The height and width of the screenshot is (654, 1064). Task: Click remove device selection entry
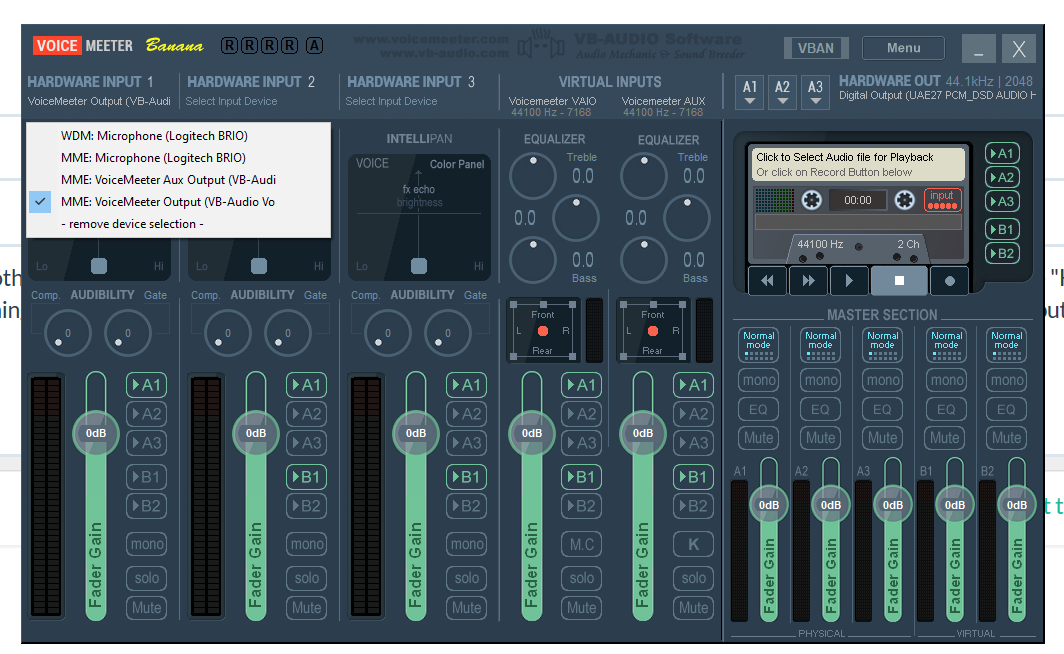coord(178,224)
